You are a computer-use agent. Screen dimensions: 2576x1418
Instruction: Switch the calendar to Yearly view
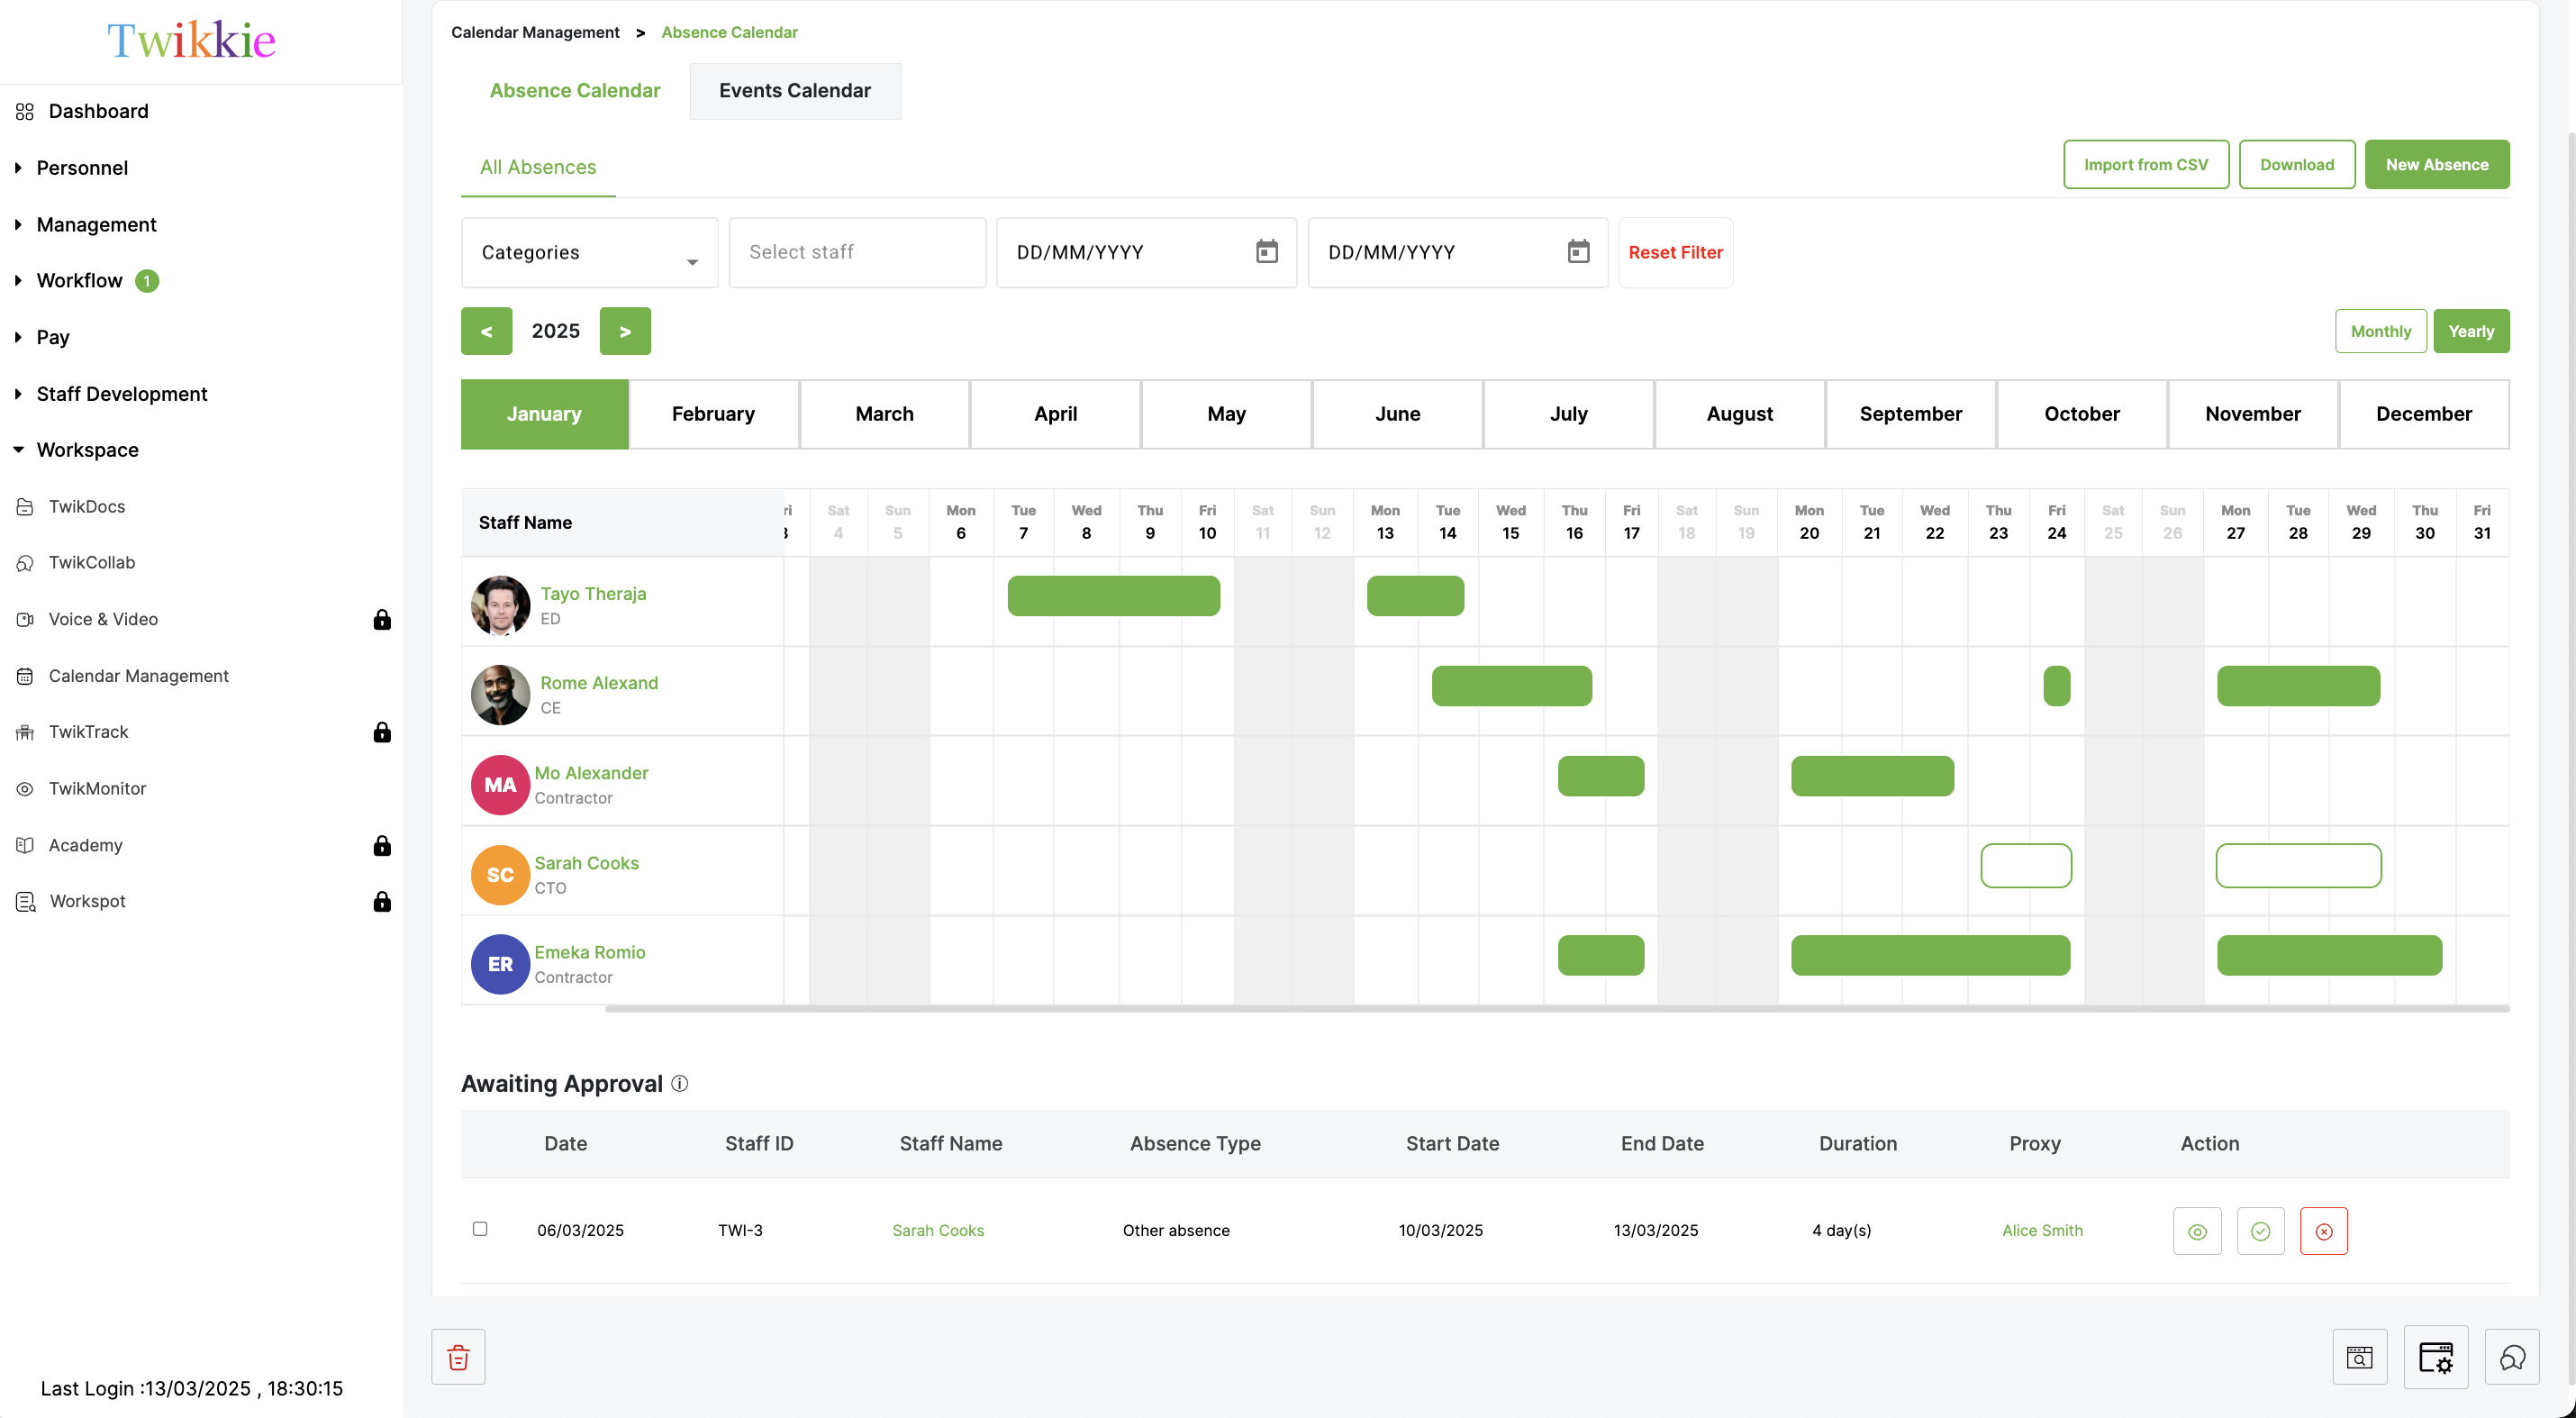pos(2471,331)
